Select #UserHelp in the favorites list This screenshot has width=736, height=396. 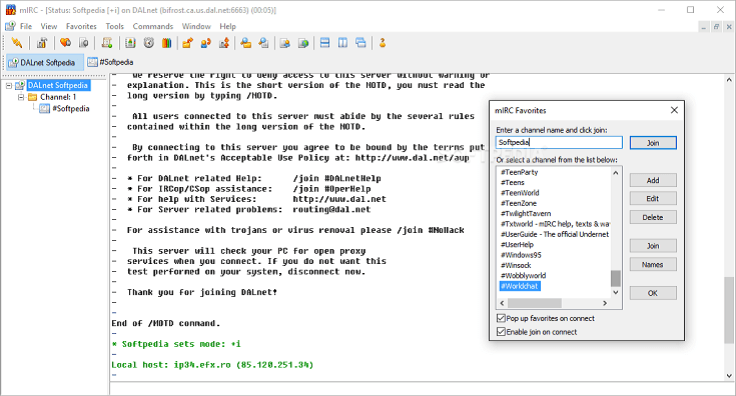[517, 244]
